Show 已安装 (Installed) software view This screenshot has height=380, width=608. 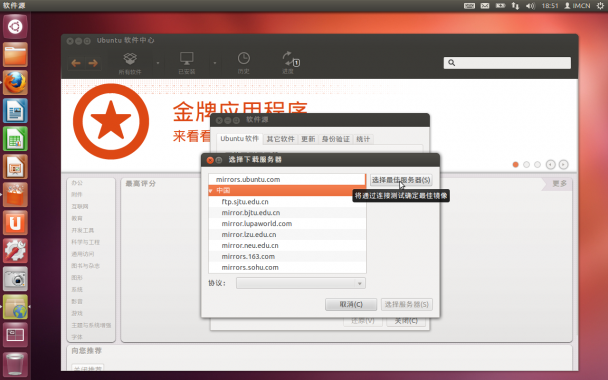[187, 63]
